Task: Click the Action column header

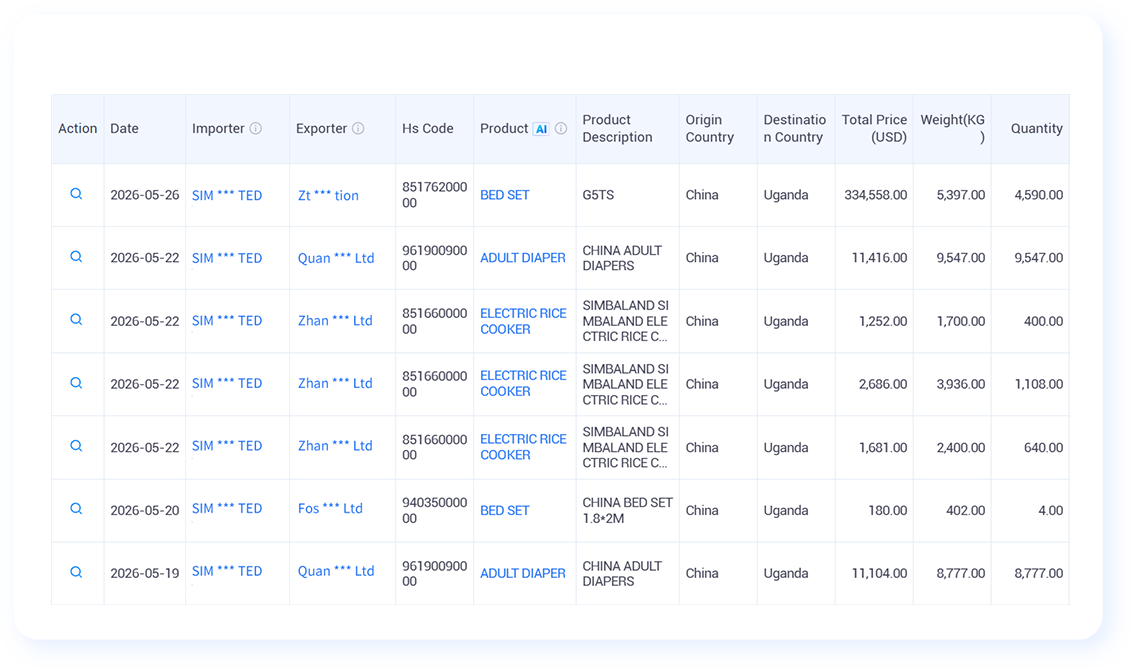Action: tap(78, 128)
